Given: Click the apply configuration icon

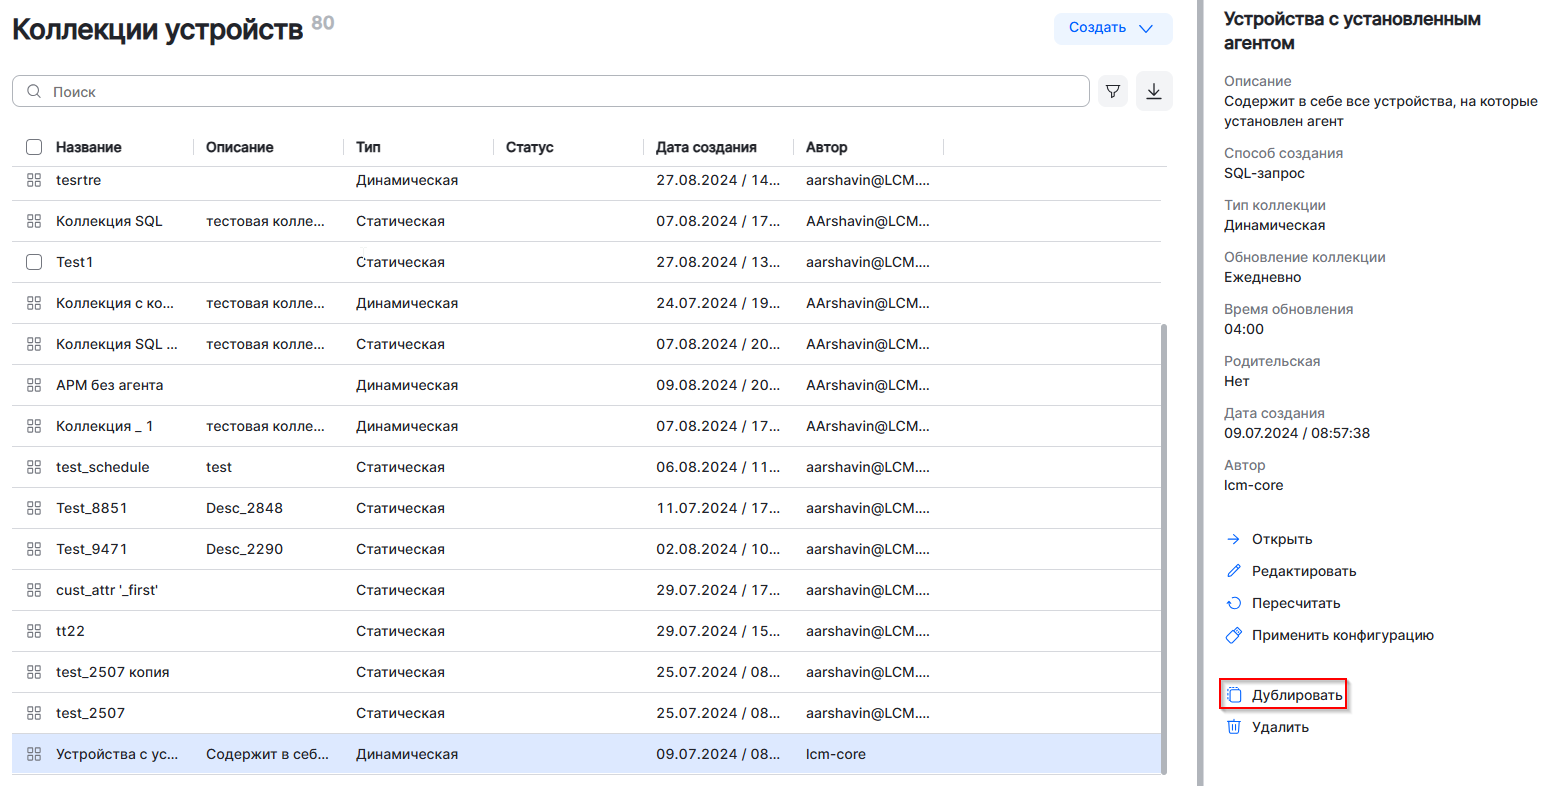Looking at the screenshot, I should 1234,635.
